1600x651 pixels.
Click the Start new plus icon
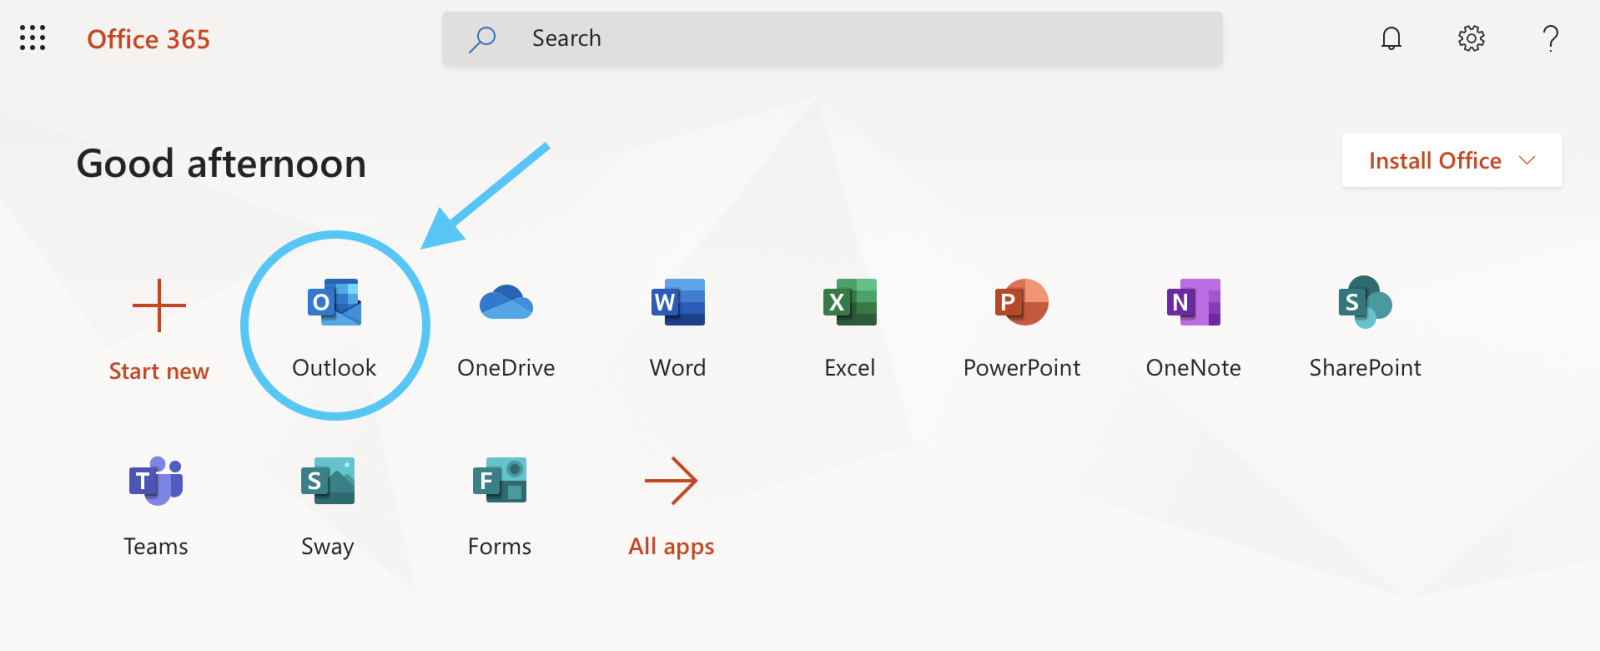159,304
